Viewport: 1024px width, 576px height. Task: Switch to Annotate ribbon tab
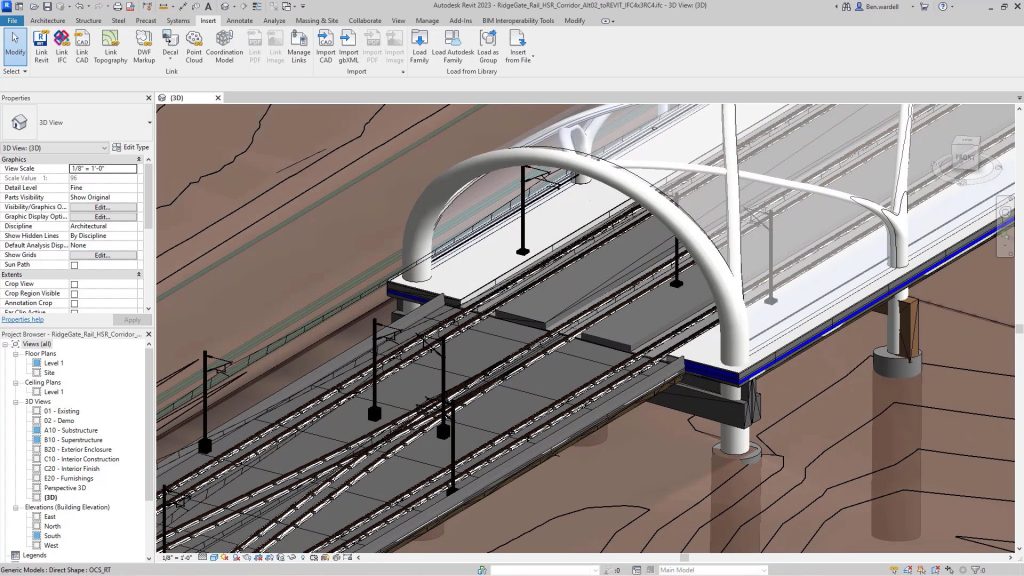pyautogui.click(x=239, y=21)
